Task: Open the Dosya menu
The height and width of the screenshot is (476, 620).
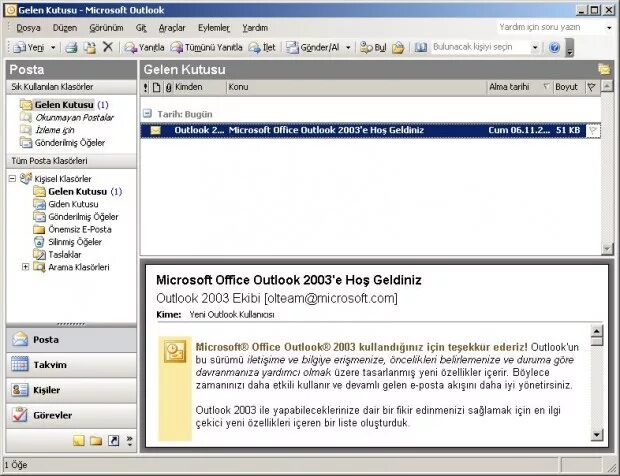Action: coord(28,28)
